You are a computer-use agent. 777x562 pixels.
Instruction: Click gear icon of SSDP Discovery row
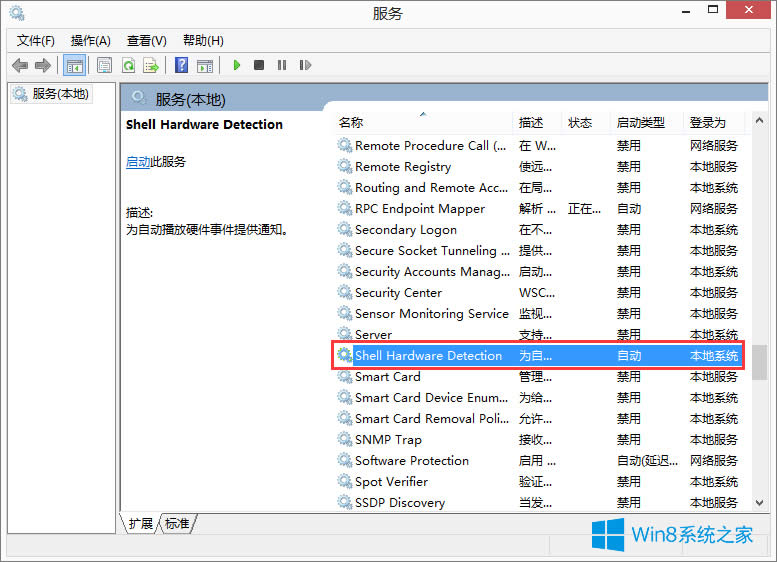pyautogui.click(x=345, y=502)
